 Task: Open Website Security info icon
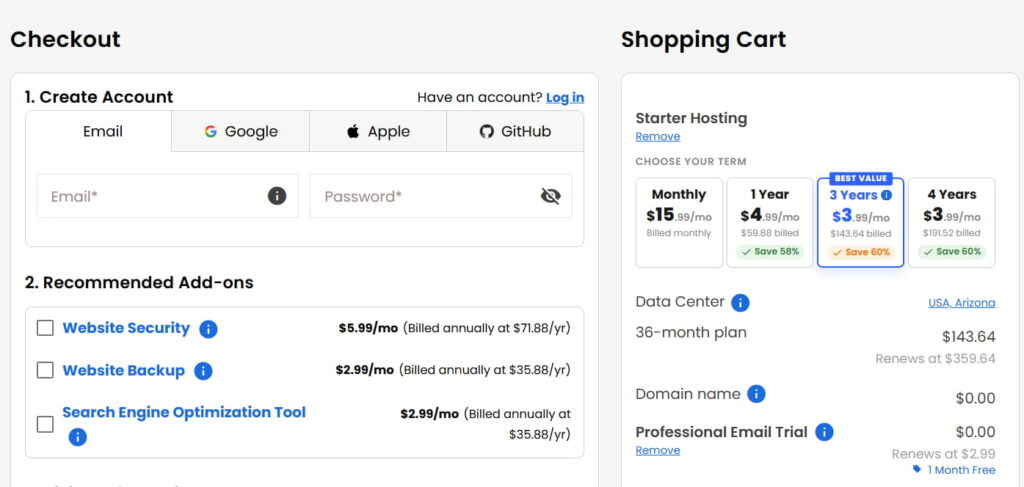[x=208, y=329]
